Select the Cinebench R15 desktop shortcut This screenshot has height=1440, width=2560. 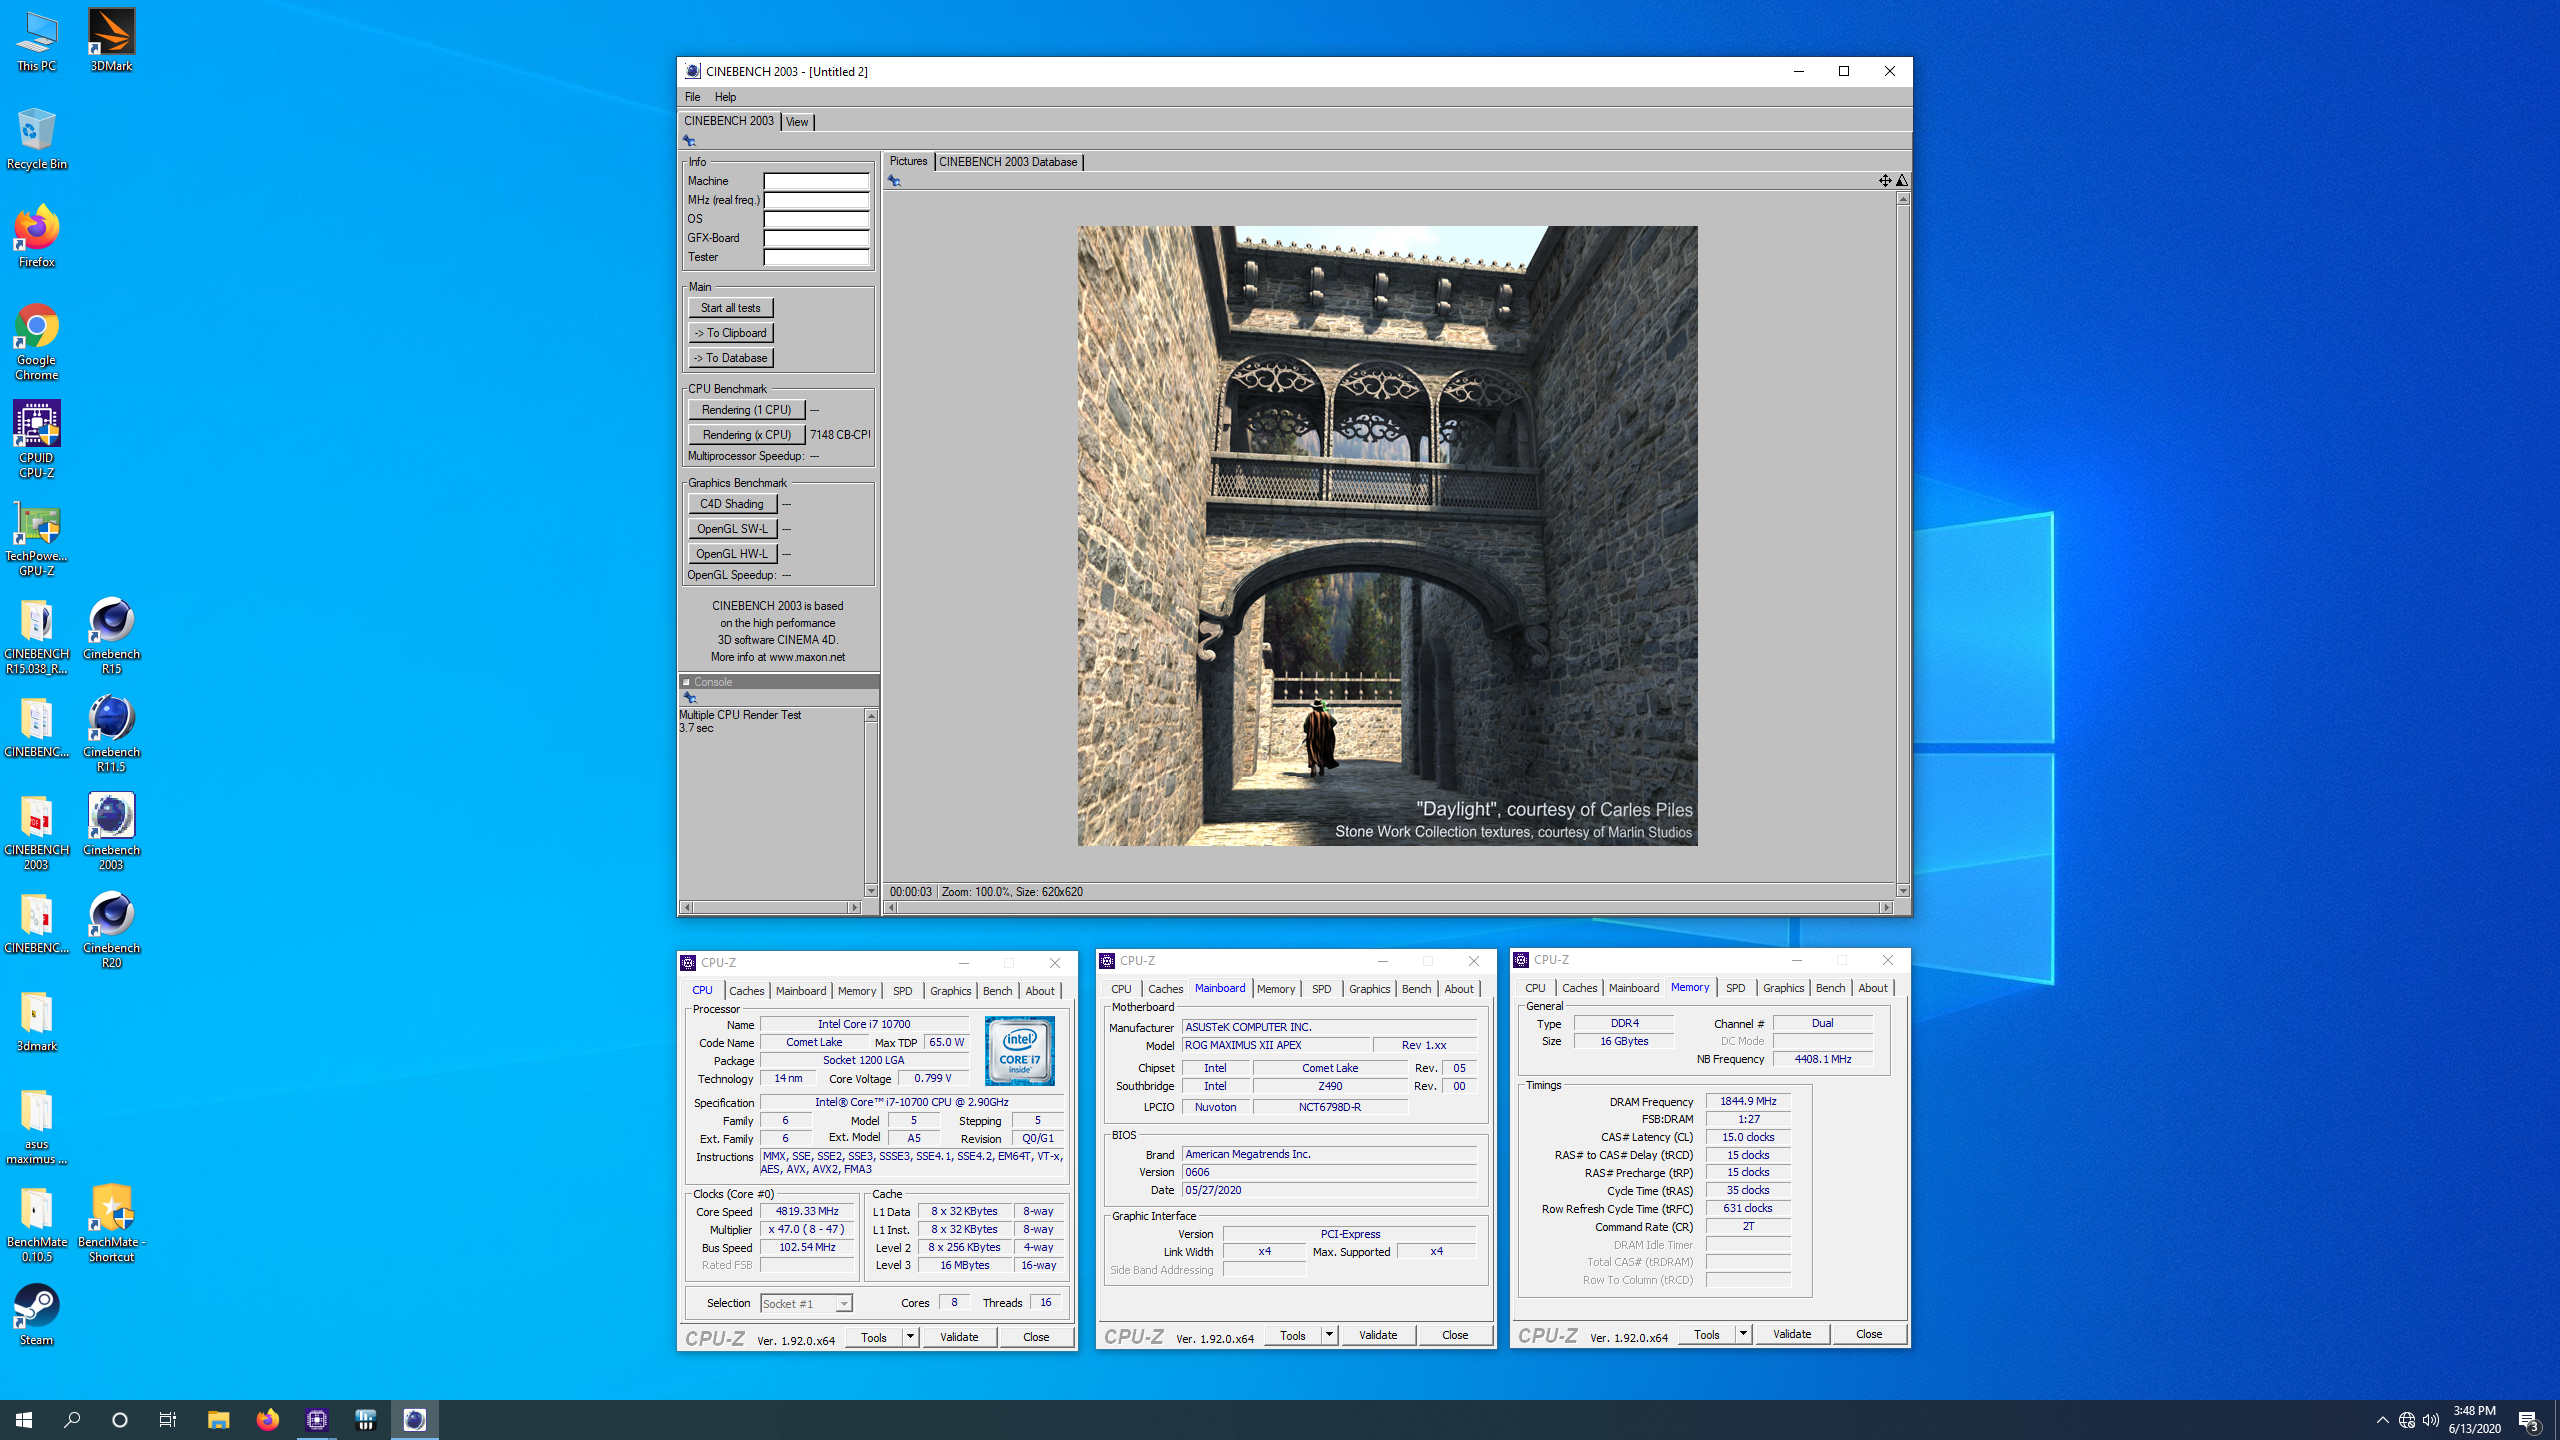111,636
